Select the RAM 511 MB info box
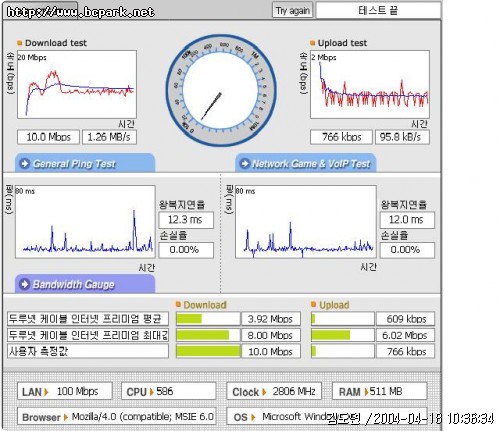Image resolution: width=500 pixels, height=431 pixels. click(x=380, y=391)
